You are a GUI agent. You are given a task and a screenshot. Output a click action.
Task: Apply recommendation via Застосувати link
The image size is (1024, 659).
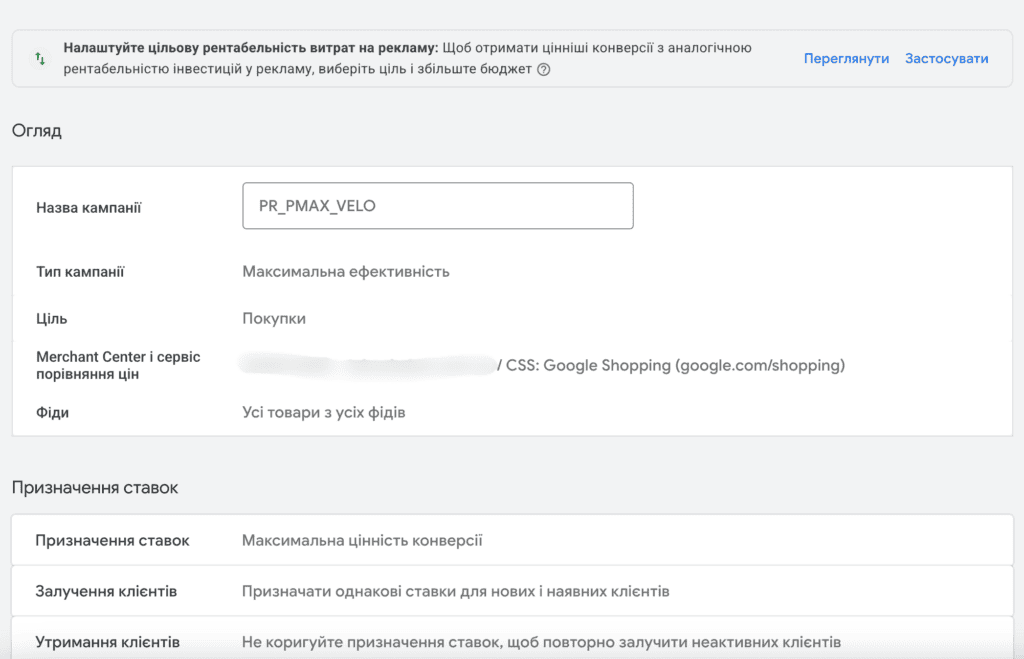pos(946,59)
